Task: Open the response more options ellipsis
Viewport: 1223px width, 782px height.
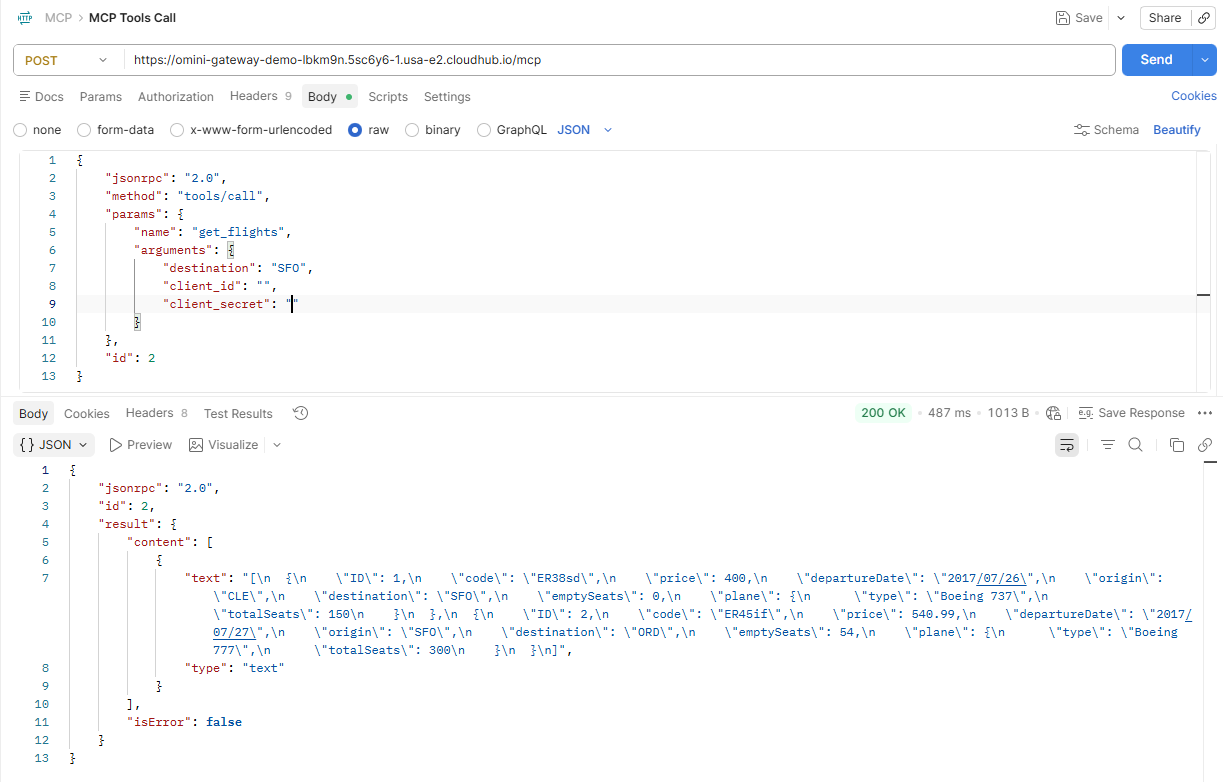Action: [x=1204, y=413]
